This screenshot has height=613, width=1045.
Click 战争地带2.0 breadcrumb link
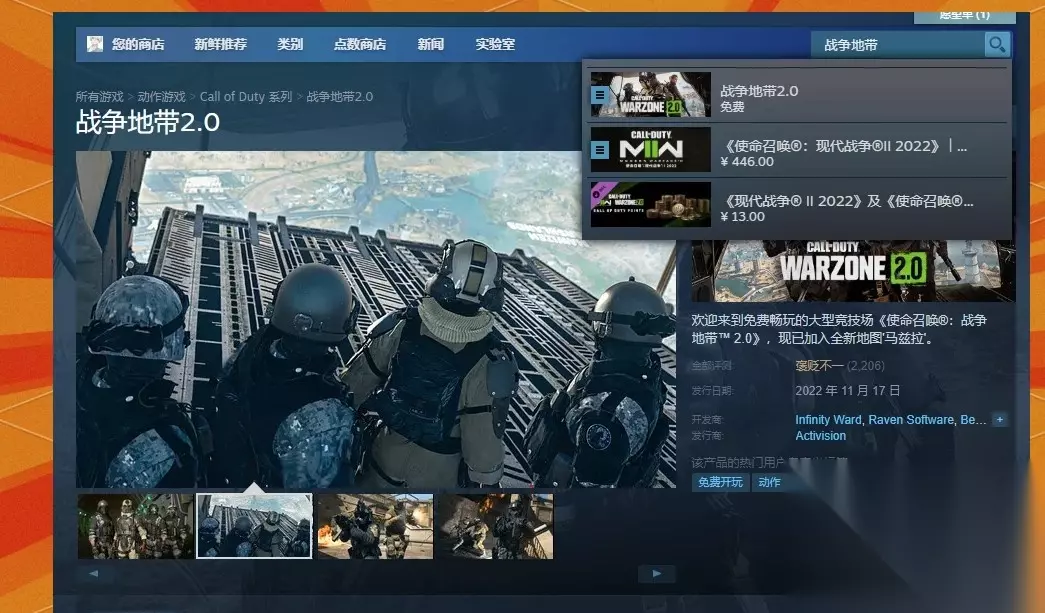[x=340, y=97]
